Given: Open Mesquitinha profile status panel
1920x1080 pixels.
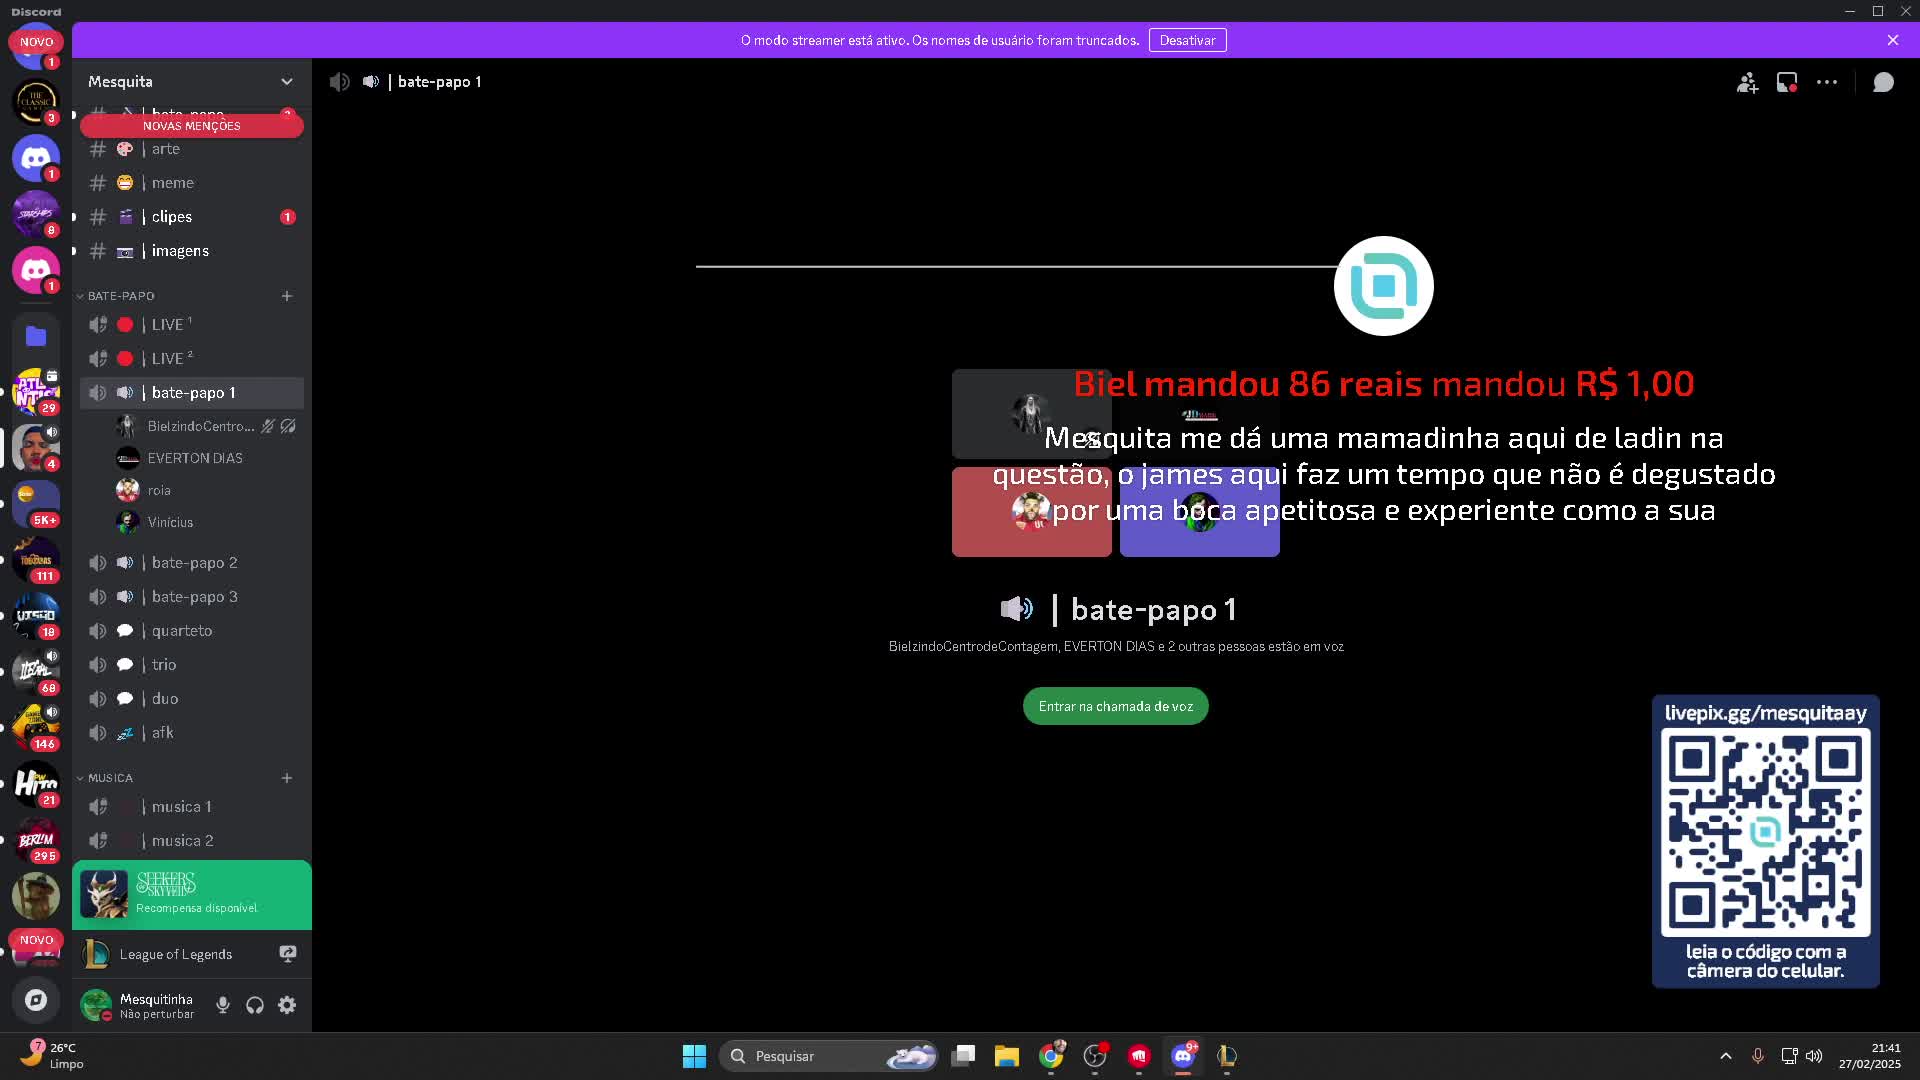Looking at the screenshot, I should tap(140, 1005).
